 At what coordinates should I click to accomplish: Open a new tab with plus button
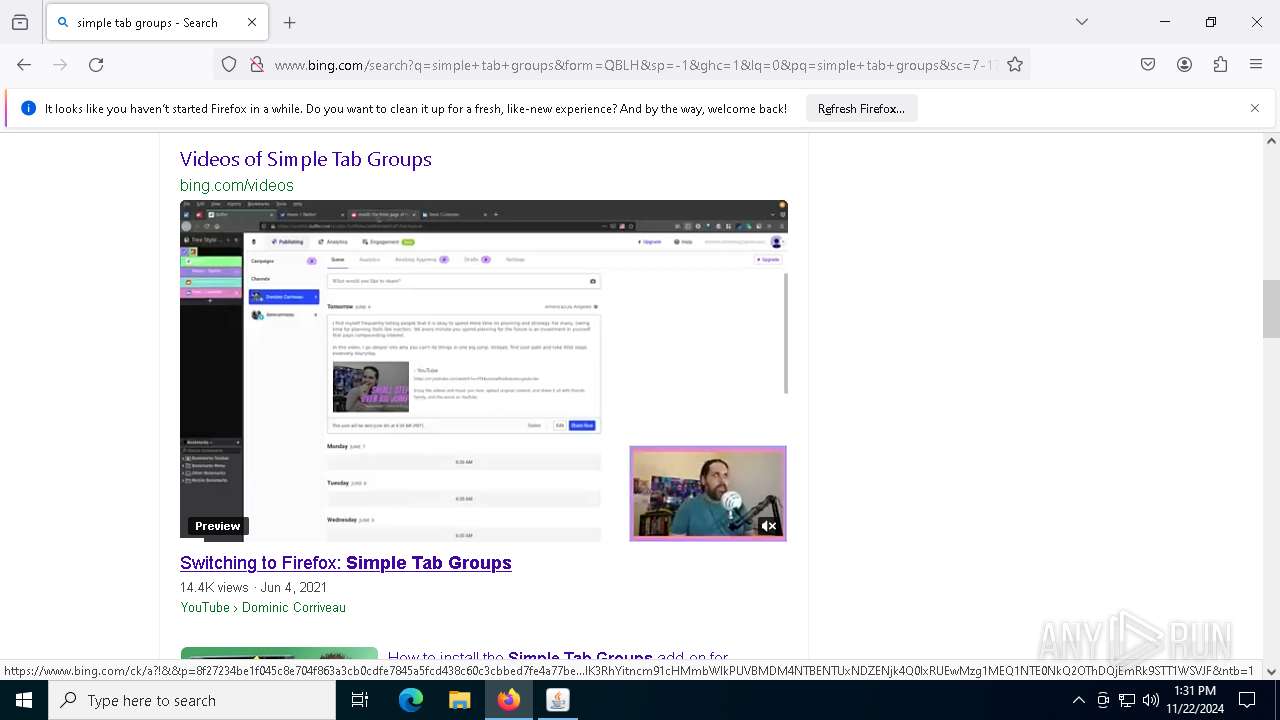pyautogui.click(x=290, y=22)
